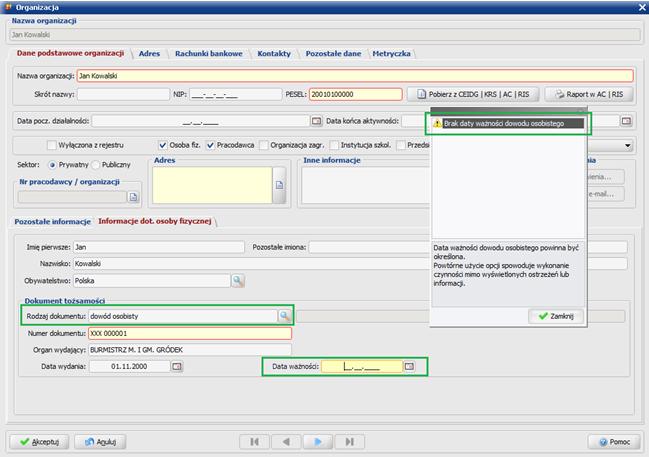The width and height of the screenshot is (649, 457).
Task: Toggle Organizacja zagr. checkbox
Action: tap(264, 145)
